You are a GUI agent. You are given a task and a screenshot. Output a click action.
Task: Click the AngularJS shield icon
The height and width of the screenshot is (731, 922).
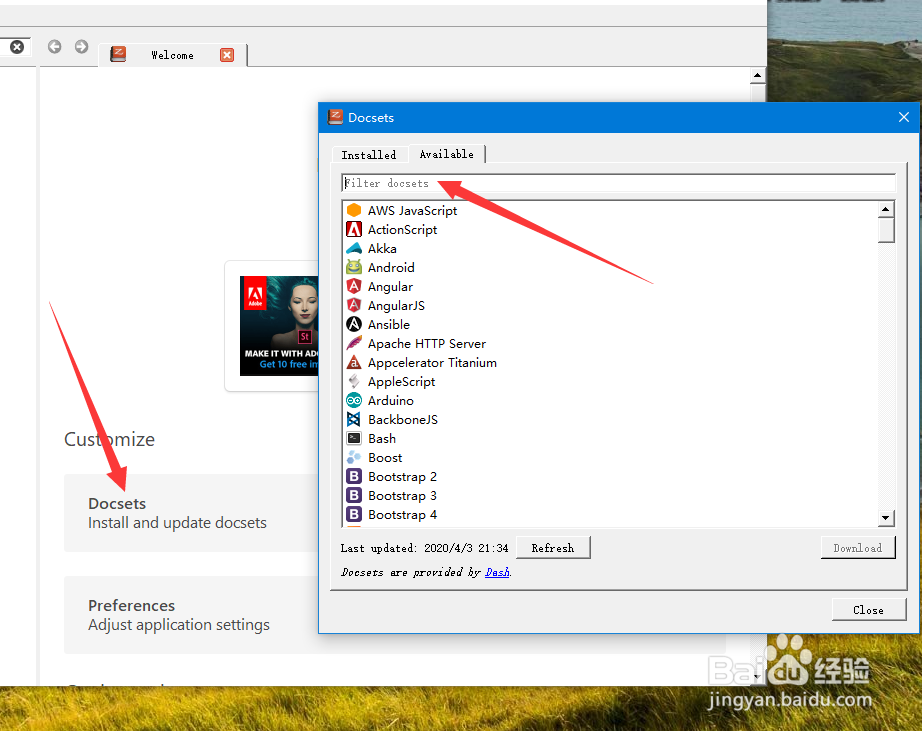tap(353, 305)
